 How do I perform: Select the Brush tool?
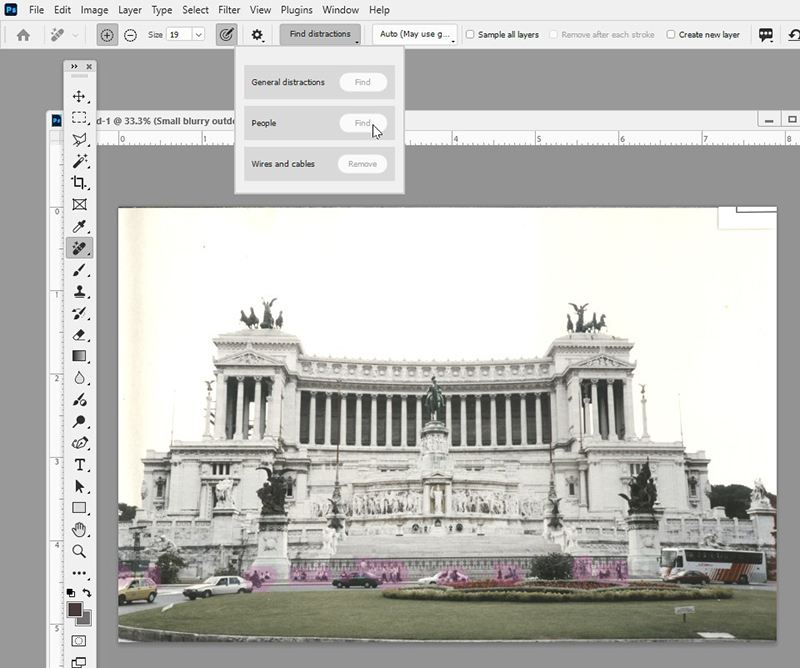[x=79, y=270]
